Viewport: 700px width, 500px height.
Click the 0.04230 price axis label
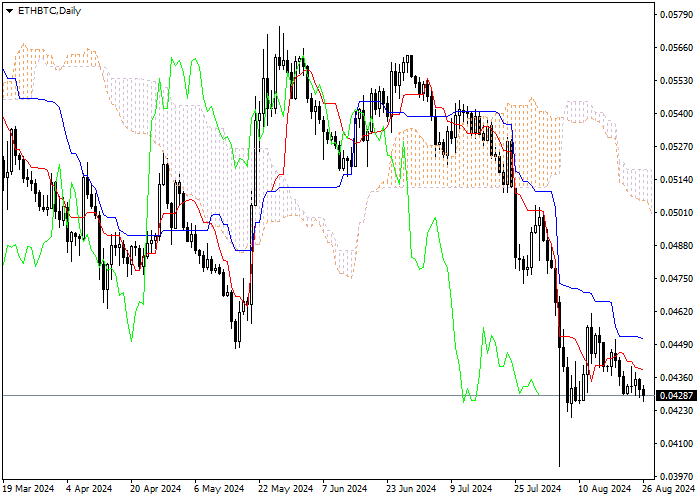click(676, 410)
